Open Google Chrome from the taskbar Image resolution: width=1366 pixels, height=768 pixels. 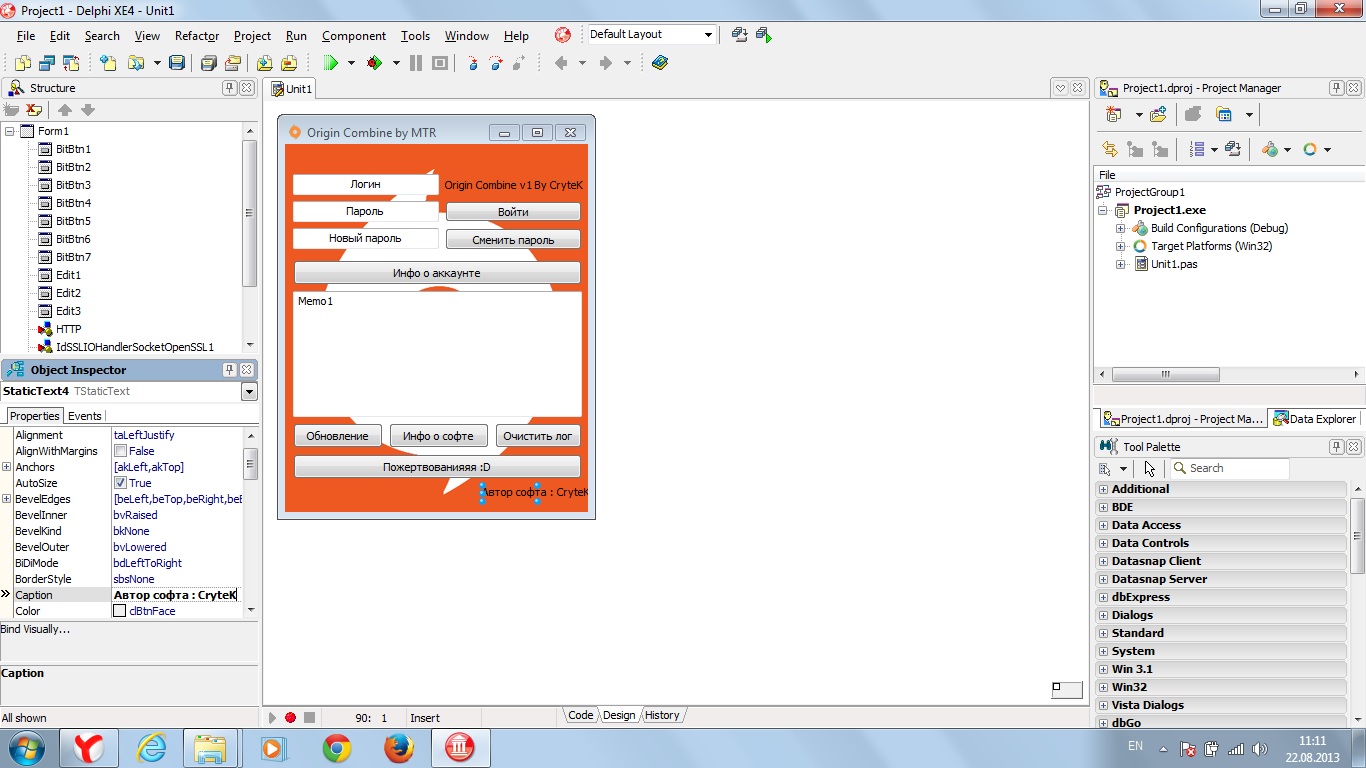point(337,748)
